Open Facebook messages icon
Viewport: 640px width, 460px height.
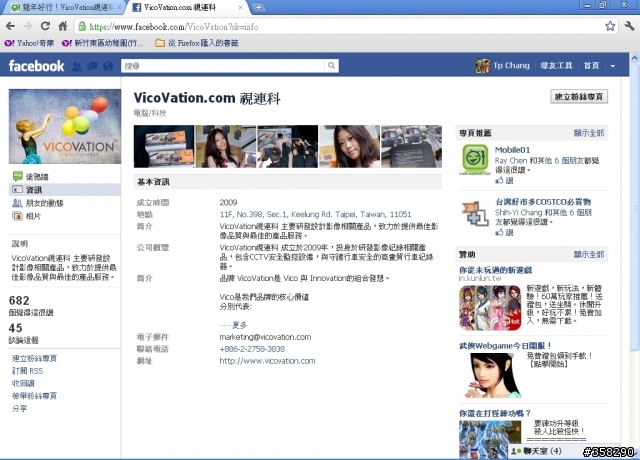click(x=92, y=66)
